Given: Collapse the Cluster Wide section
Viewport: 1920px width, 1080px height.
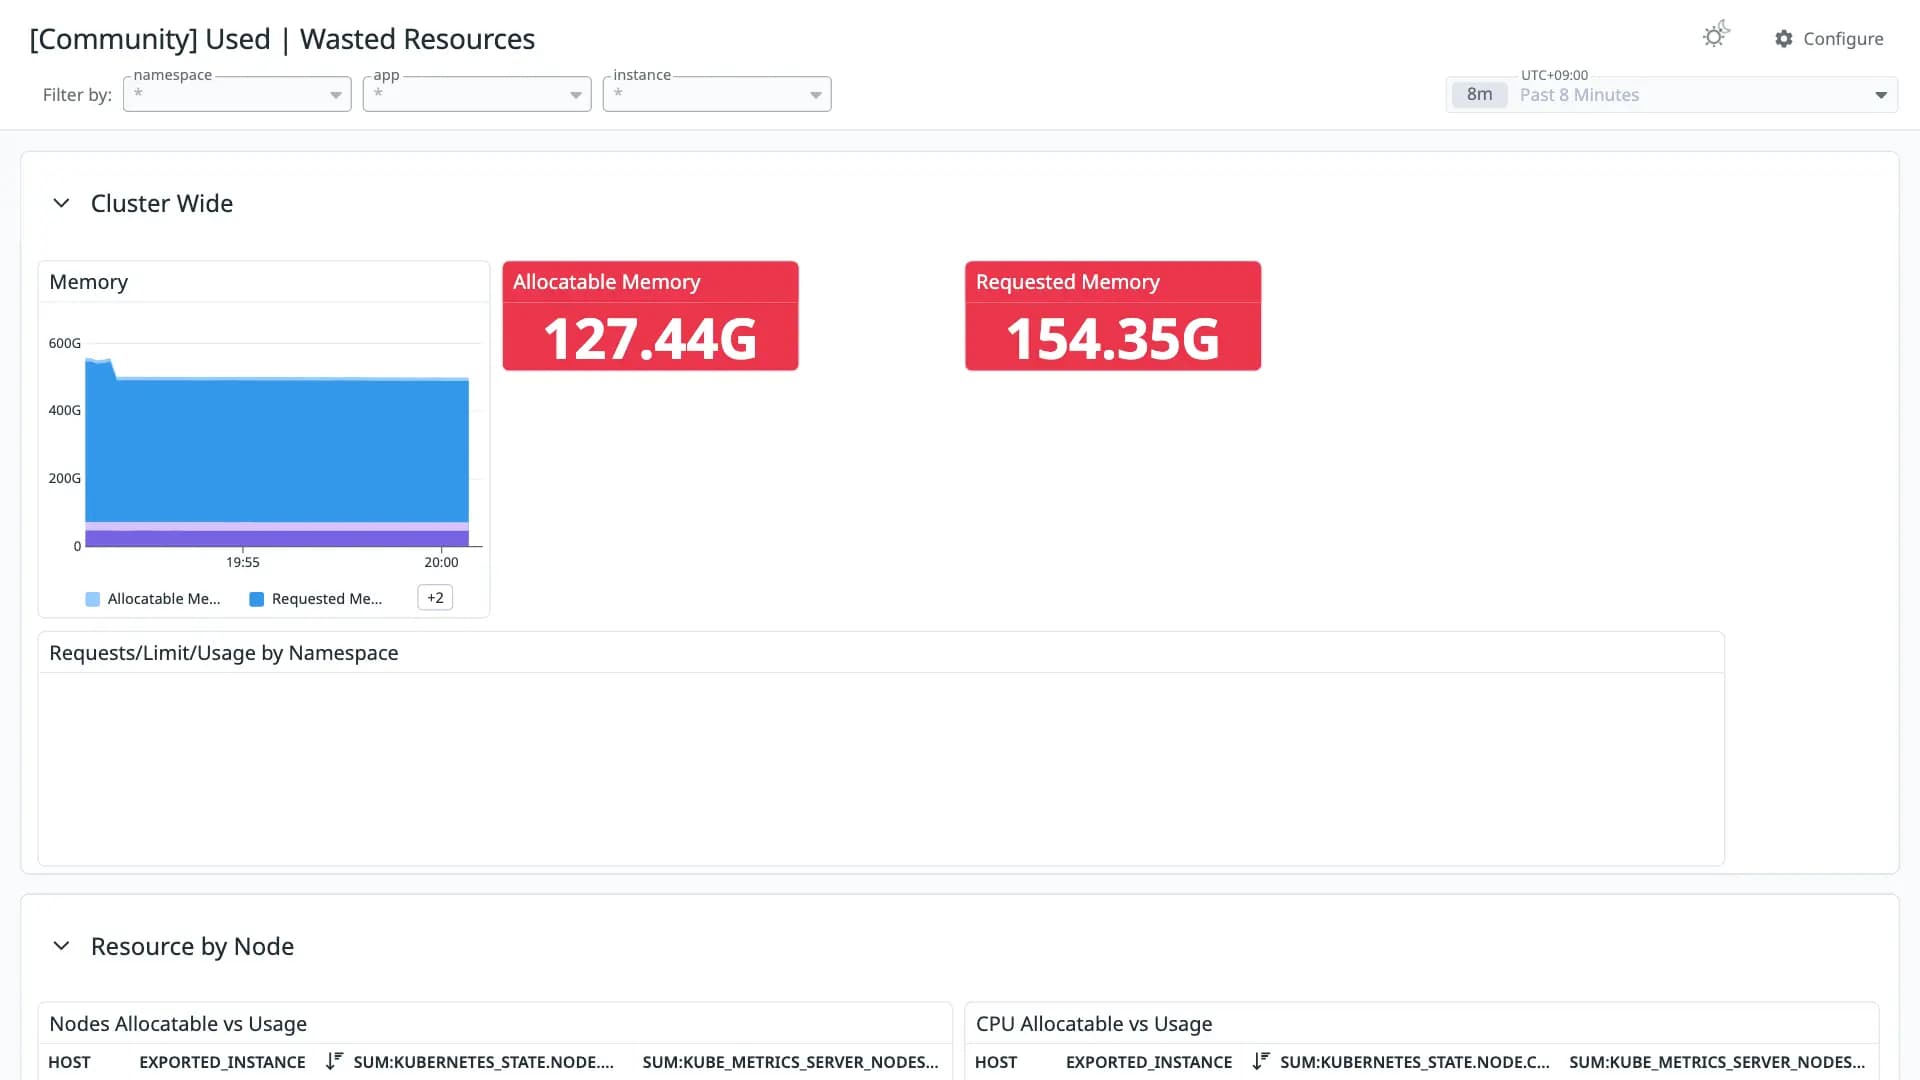Looking at the screenshot, I should coord(61,203).
